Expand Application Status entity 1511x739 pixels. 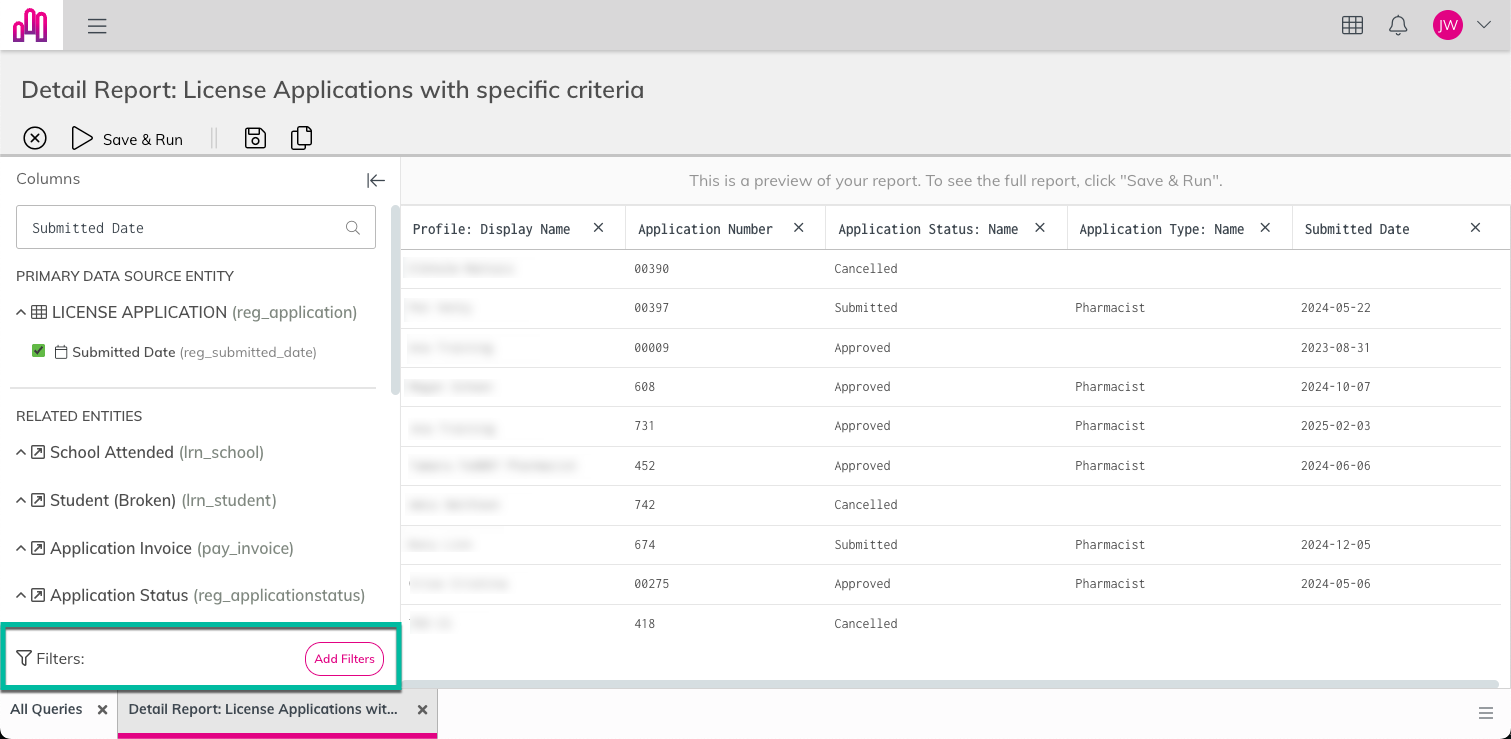[x=21, y=596]
